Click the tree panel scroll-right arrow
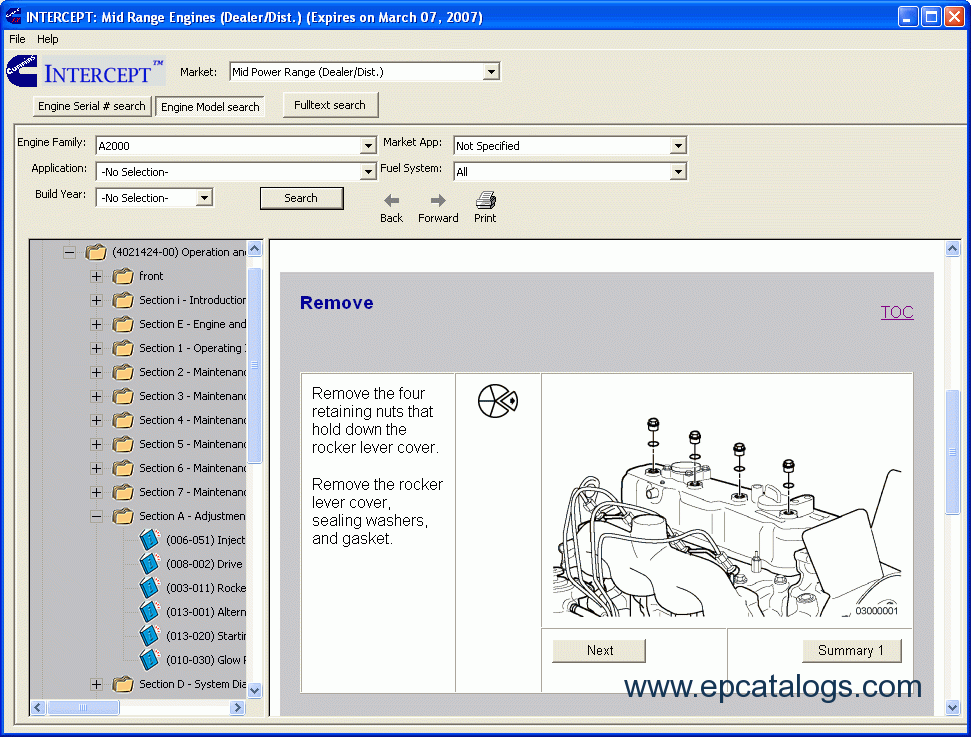The image size is (971, 737). tap(238, 707)
